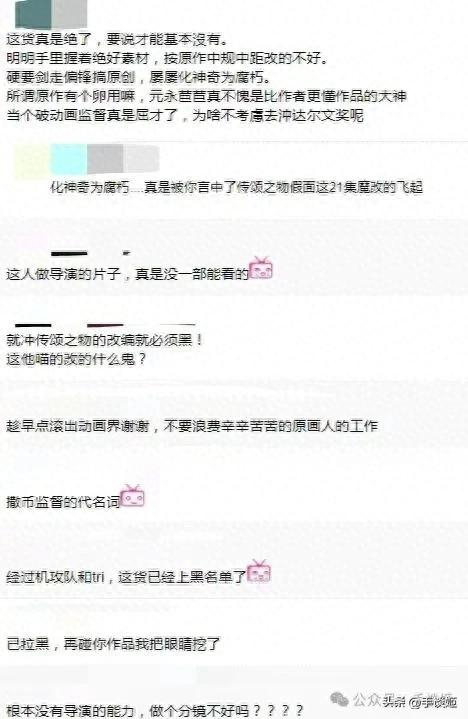Click the 公众号 watermark text

(x=405, y=701)
